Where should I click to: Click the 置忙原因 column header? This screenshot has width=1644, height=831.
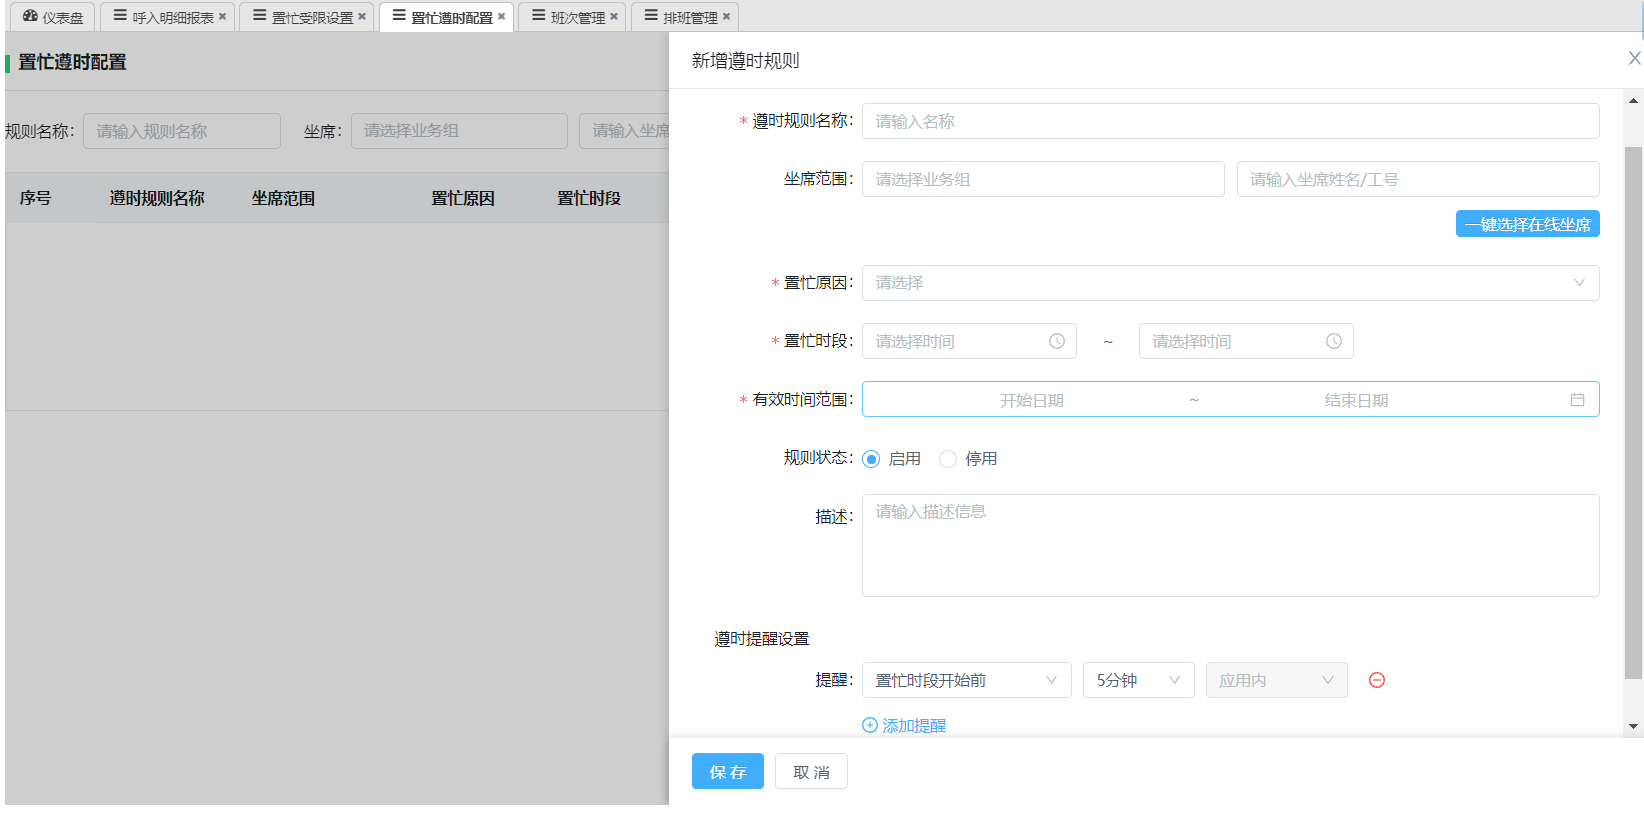point(463,198)
